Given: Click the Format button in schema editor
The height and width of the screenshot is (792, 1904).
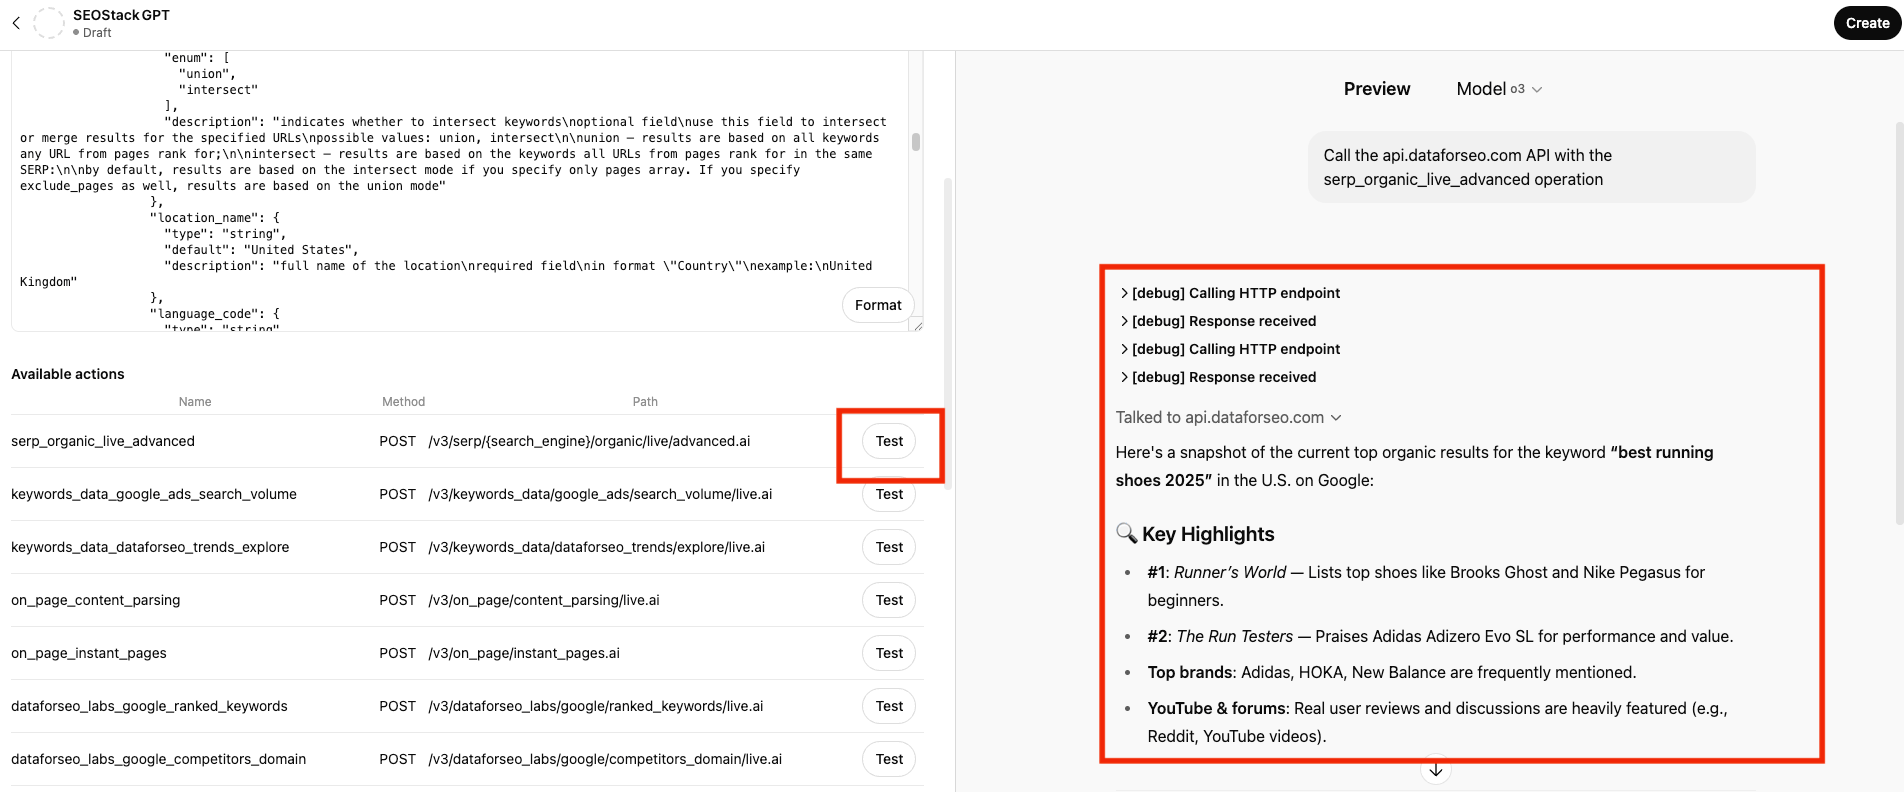Looking at the screenshot, I should [878, 305].
